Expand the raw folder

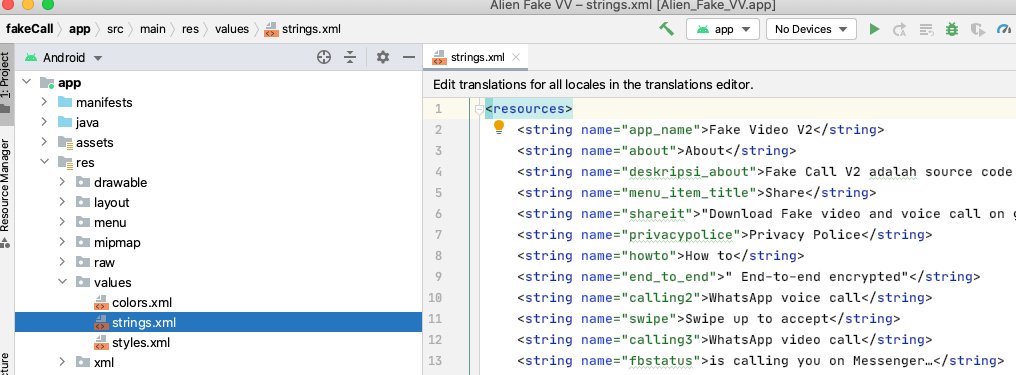pos(62,262)
